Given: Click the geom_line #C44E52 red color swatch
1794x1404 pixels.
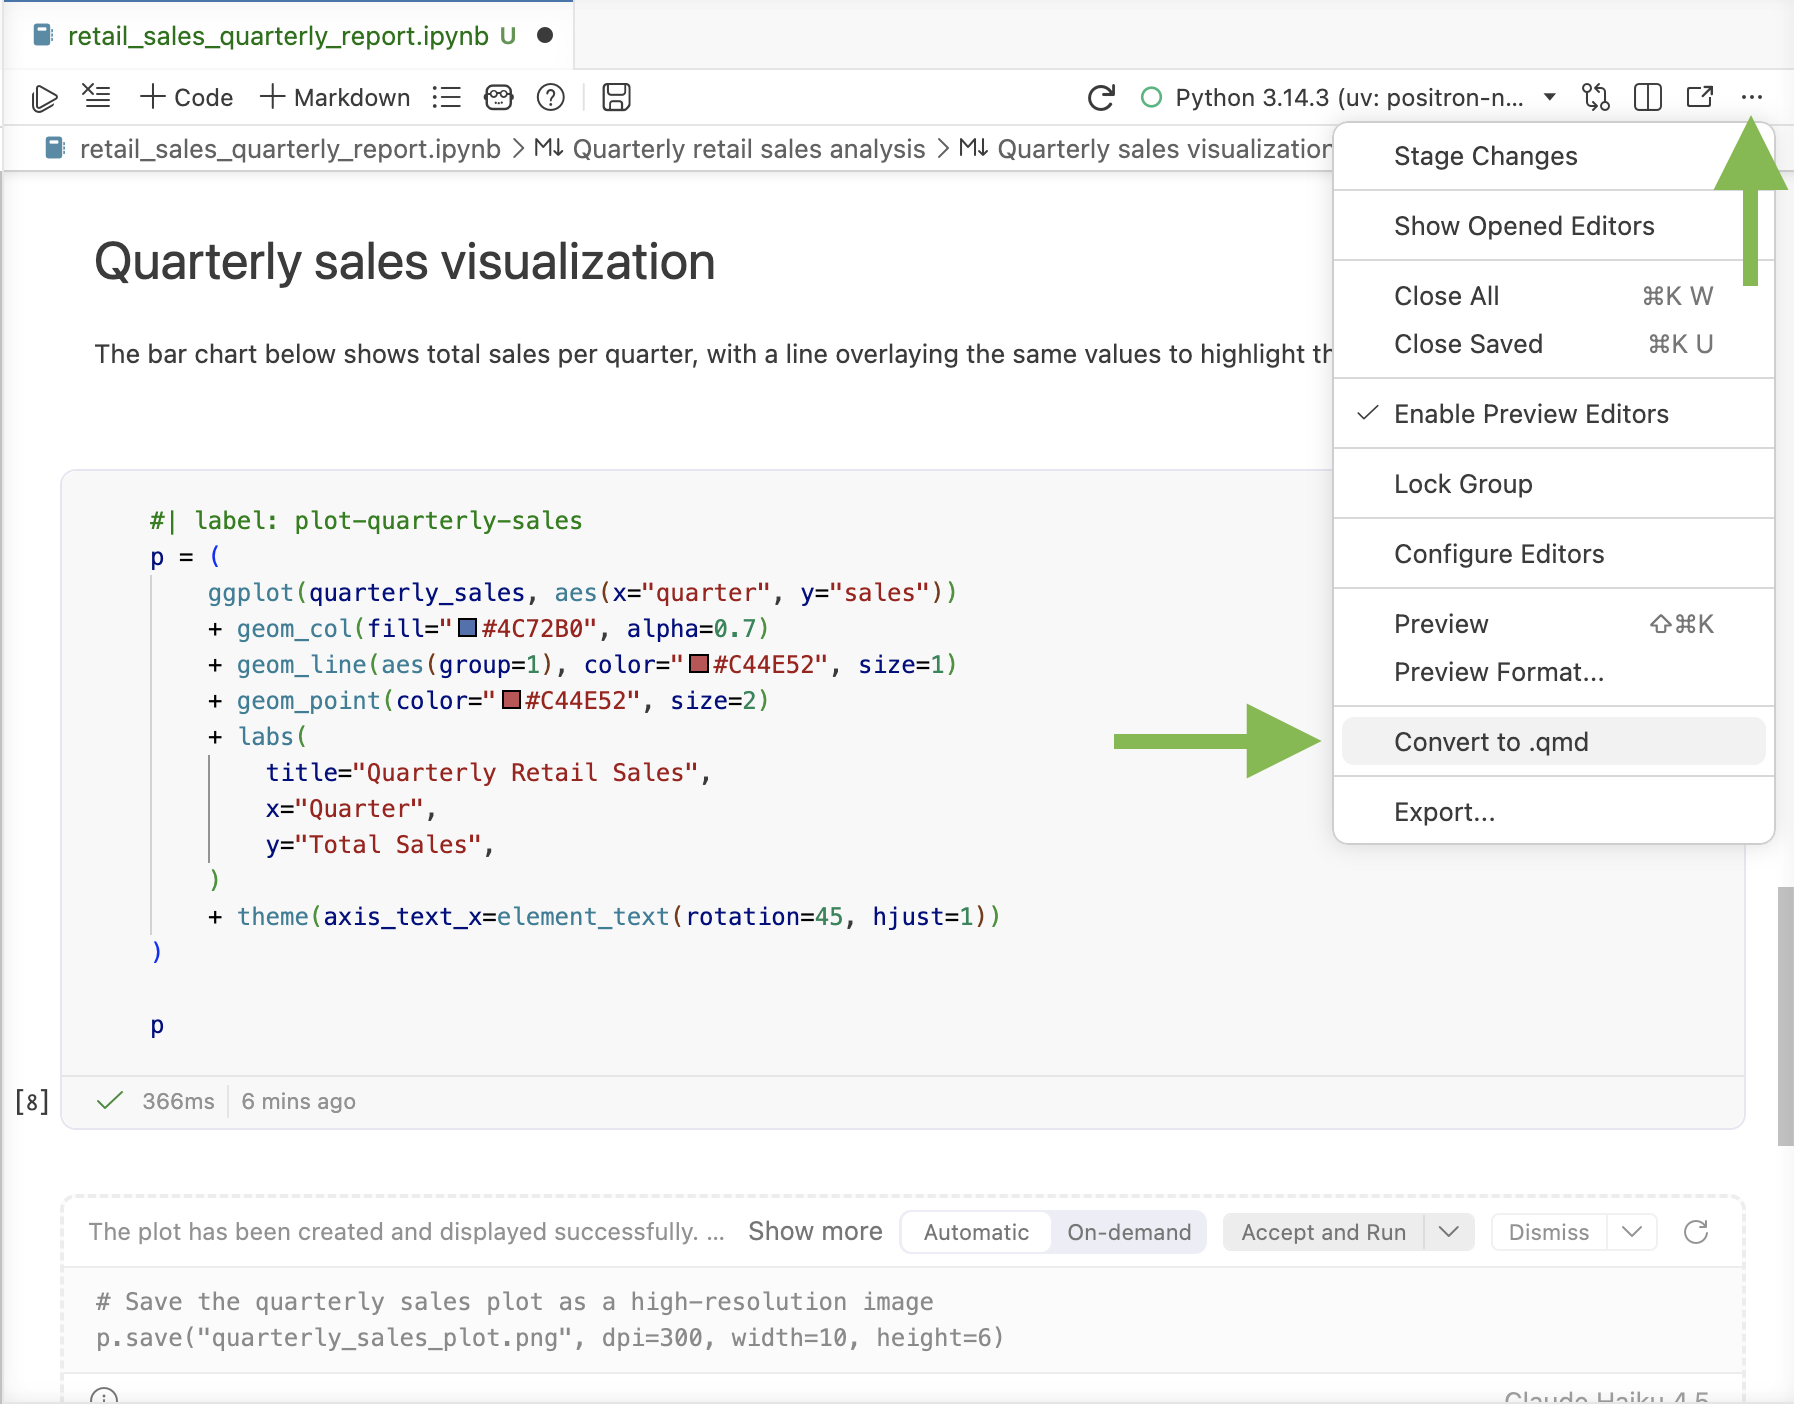Looking at the screenshot, I should point(699,664).
